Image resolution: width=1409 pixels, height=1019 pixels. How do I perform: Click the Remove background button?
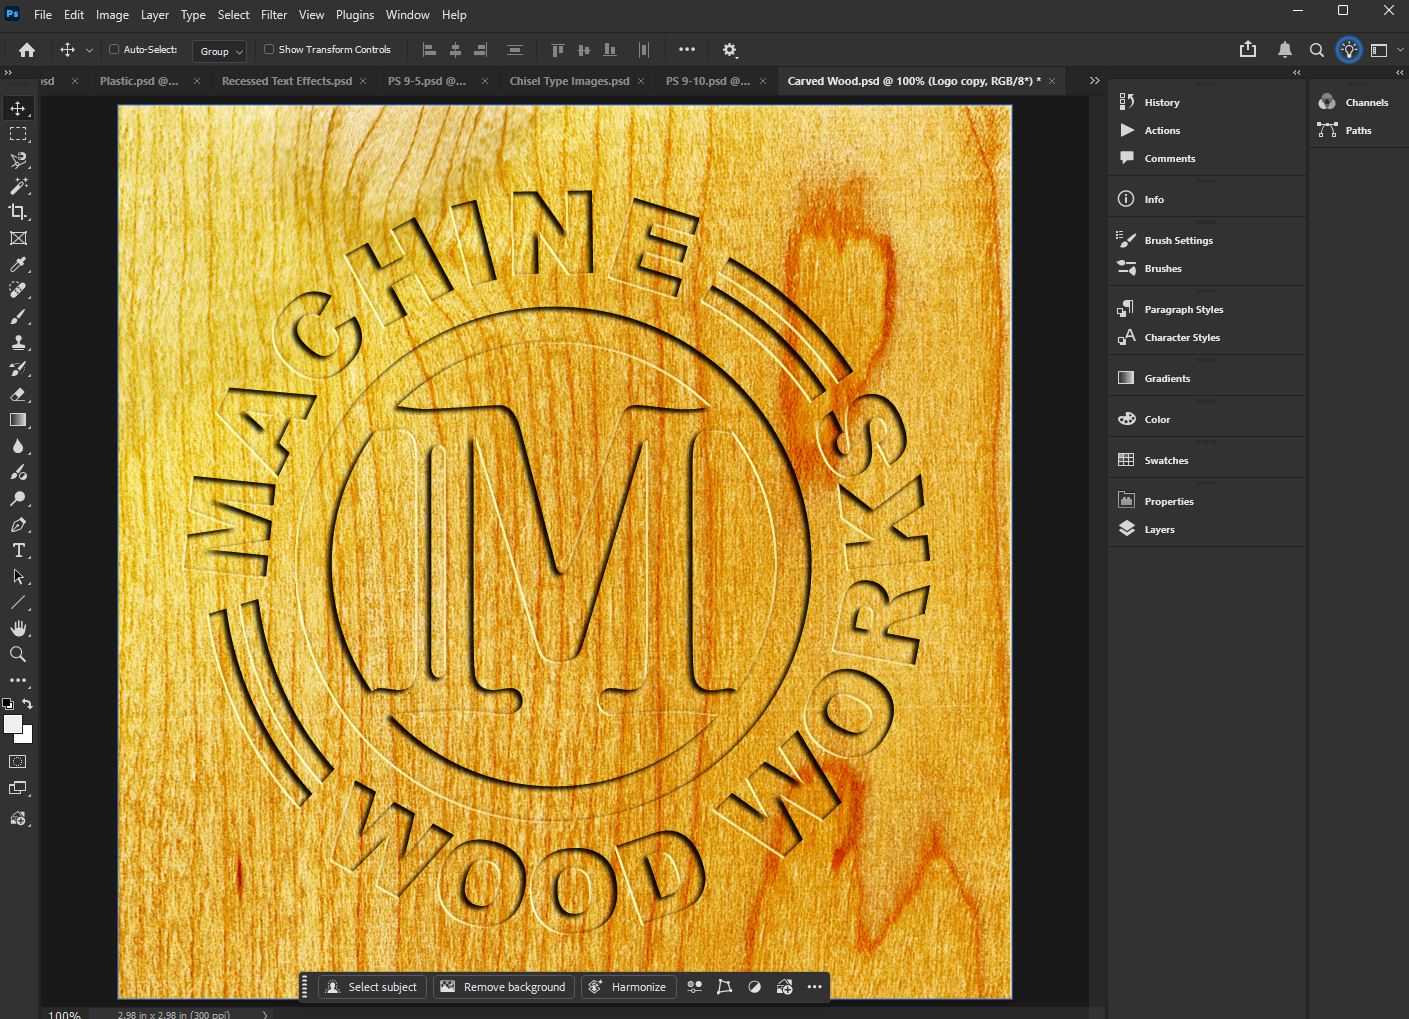point(504,987)
